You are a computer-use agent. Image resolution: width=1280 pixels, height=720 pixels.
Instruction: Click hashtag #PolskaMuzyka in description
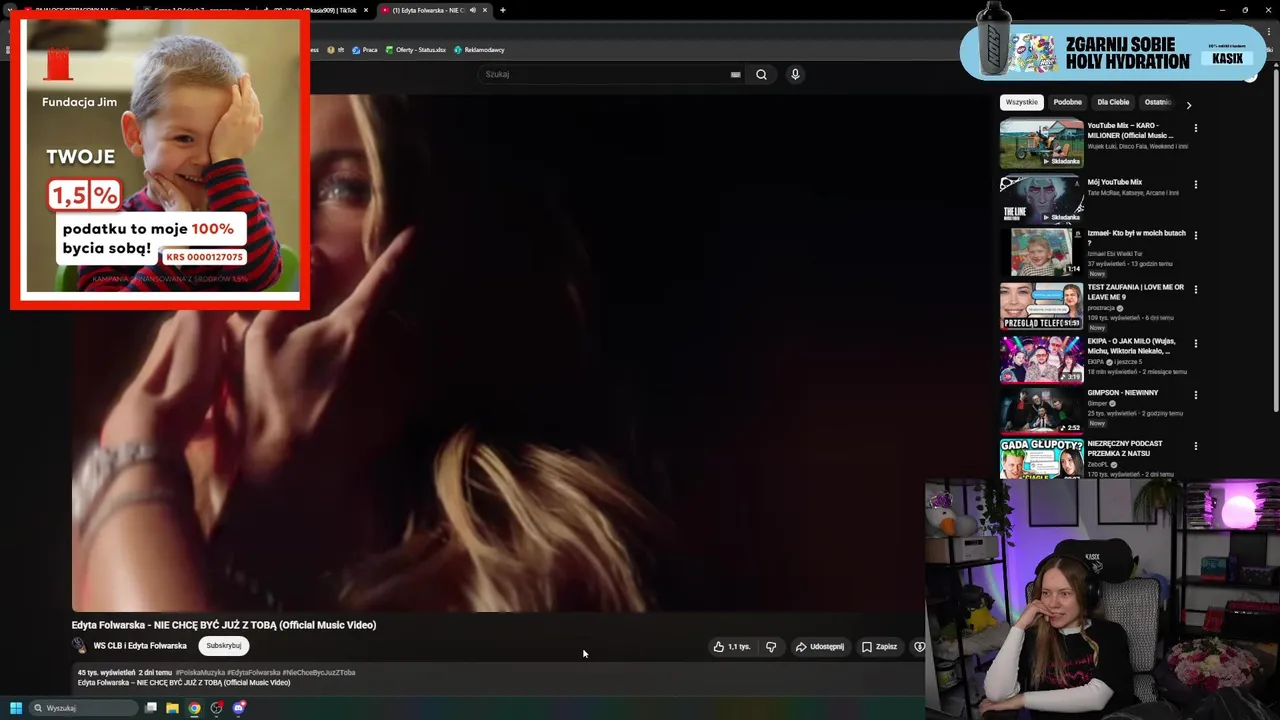[x=200, y=672]
